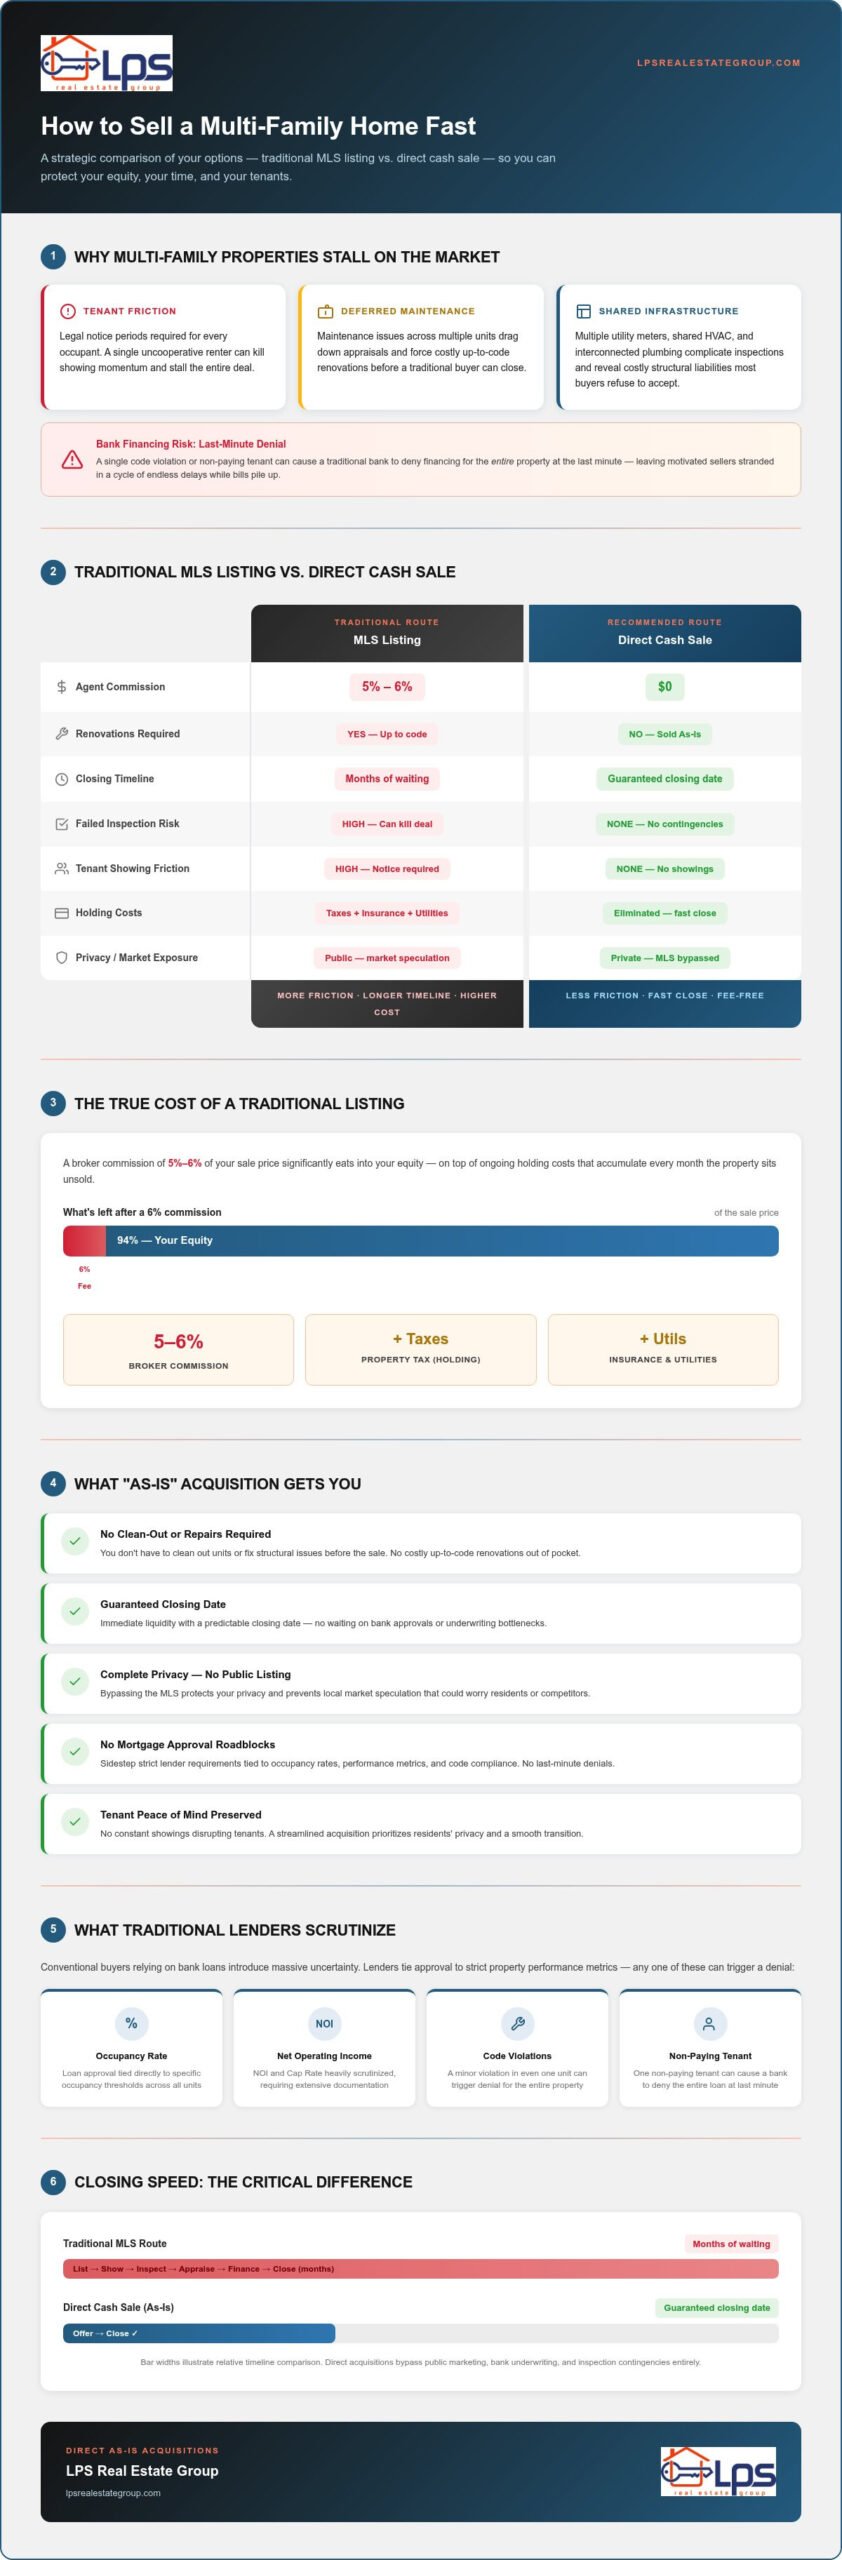Click the Offer → Close progress bar

pyautogui.click(x=199, y=2334)
